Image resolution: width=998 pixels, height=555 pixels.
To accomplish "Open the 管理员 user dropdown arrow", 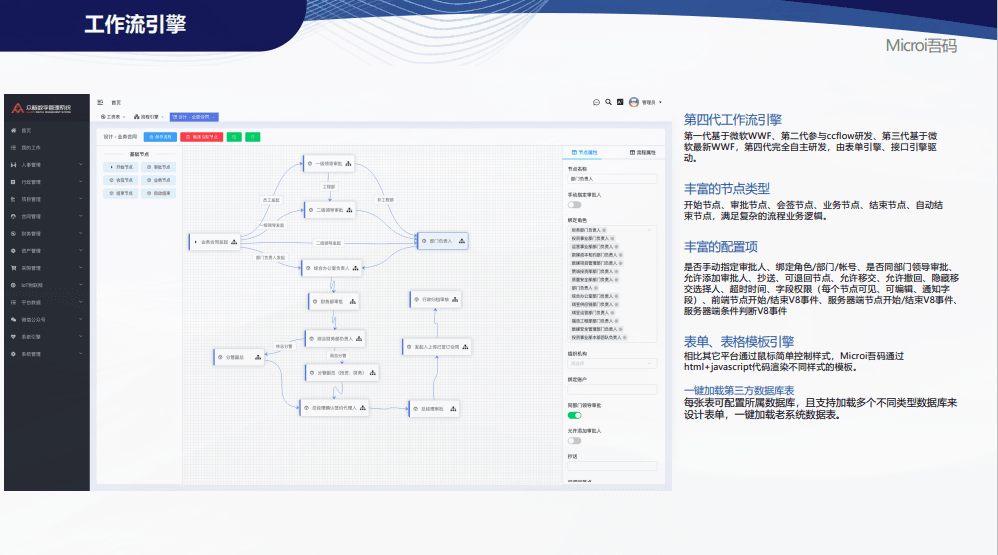I will [661, 102].
